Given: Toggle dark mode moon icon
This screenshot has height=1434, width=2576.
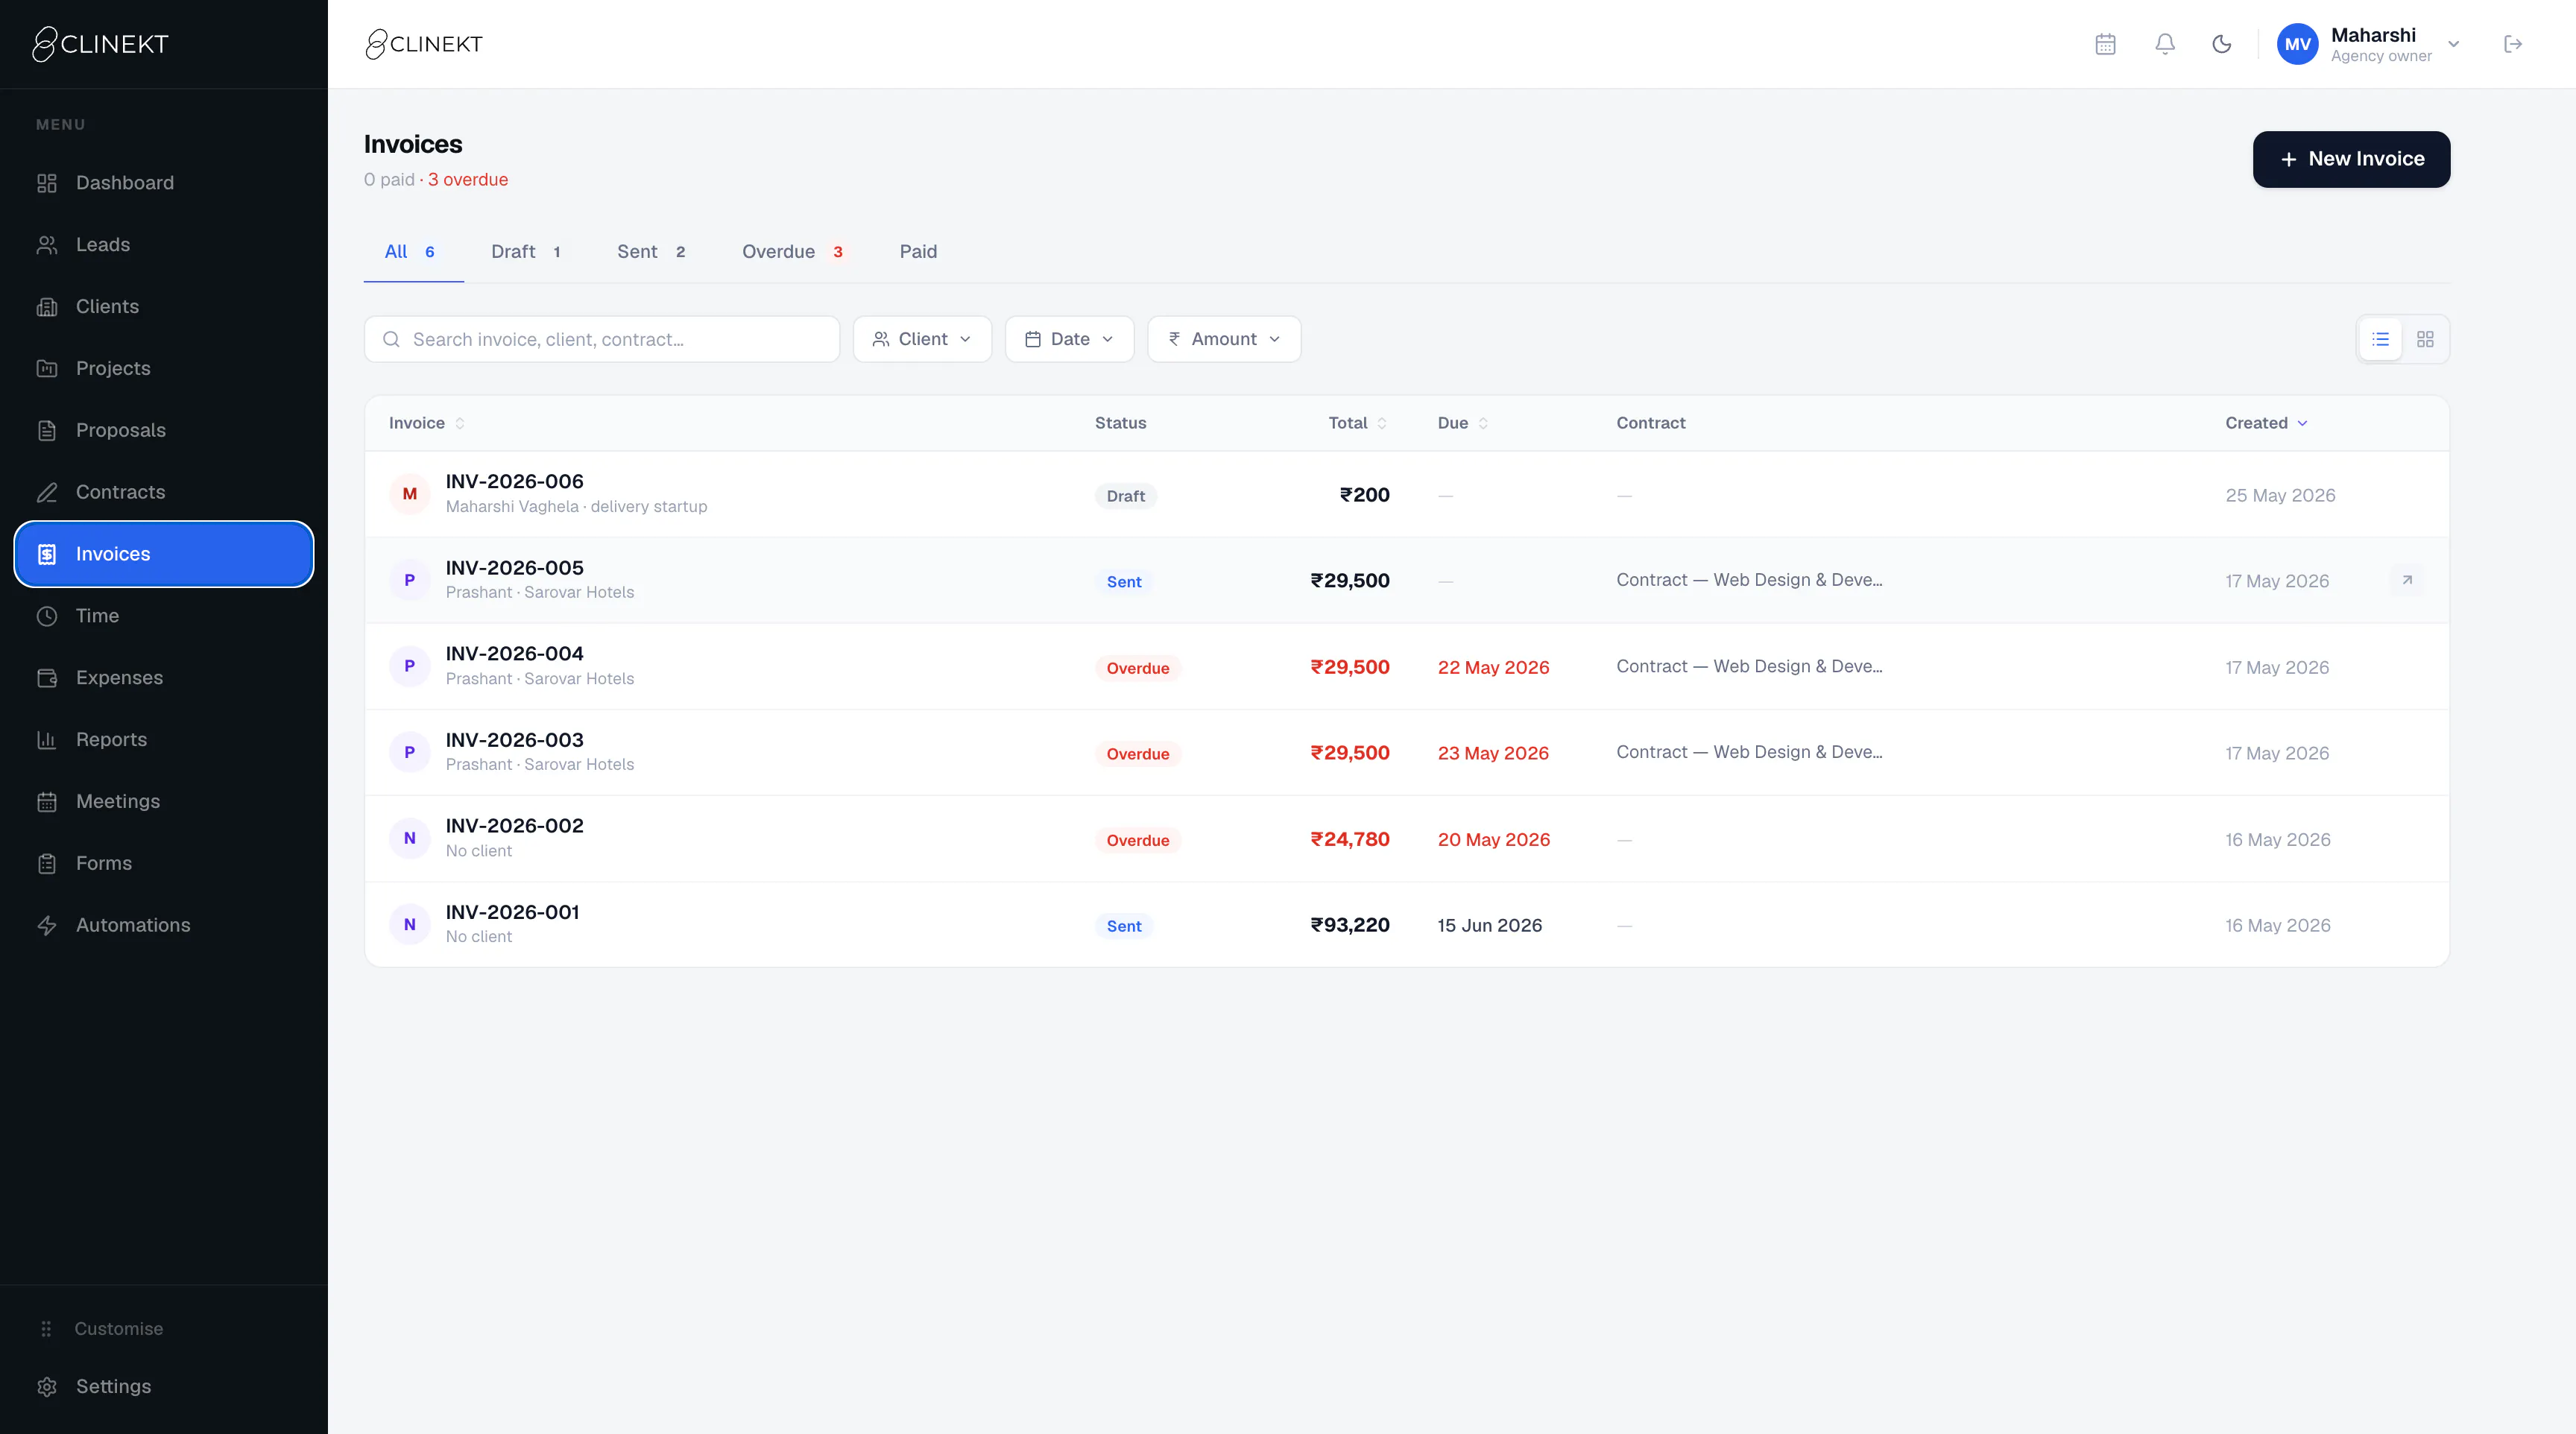Looking at the screenshot, I should tap(2222, 44).
